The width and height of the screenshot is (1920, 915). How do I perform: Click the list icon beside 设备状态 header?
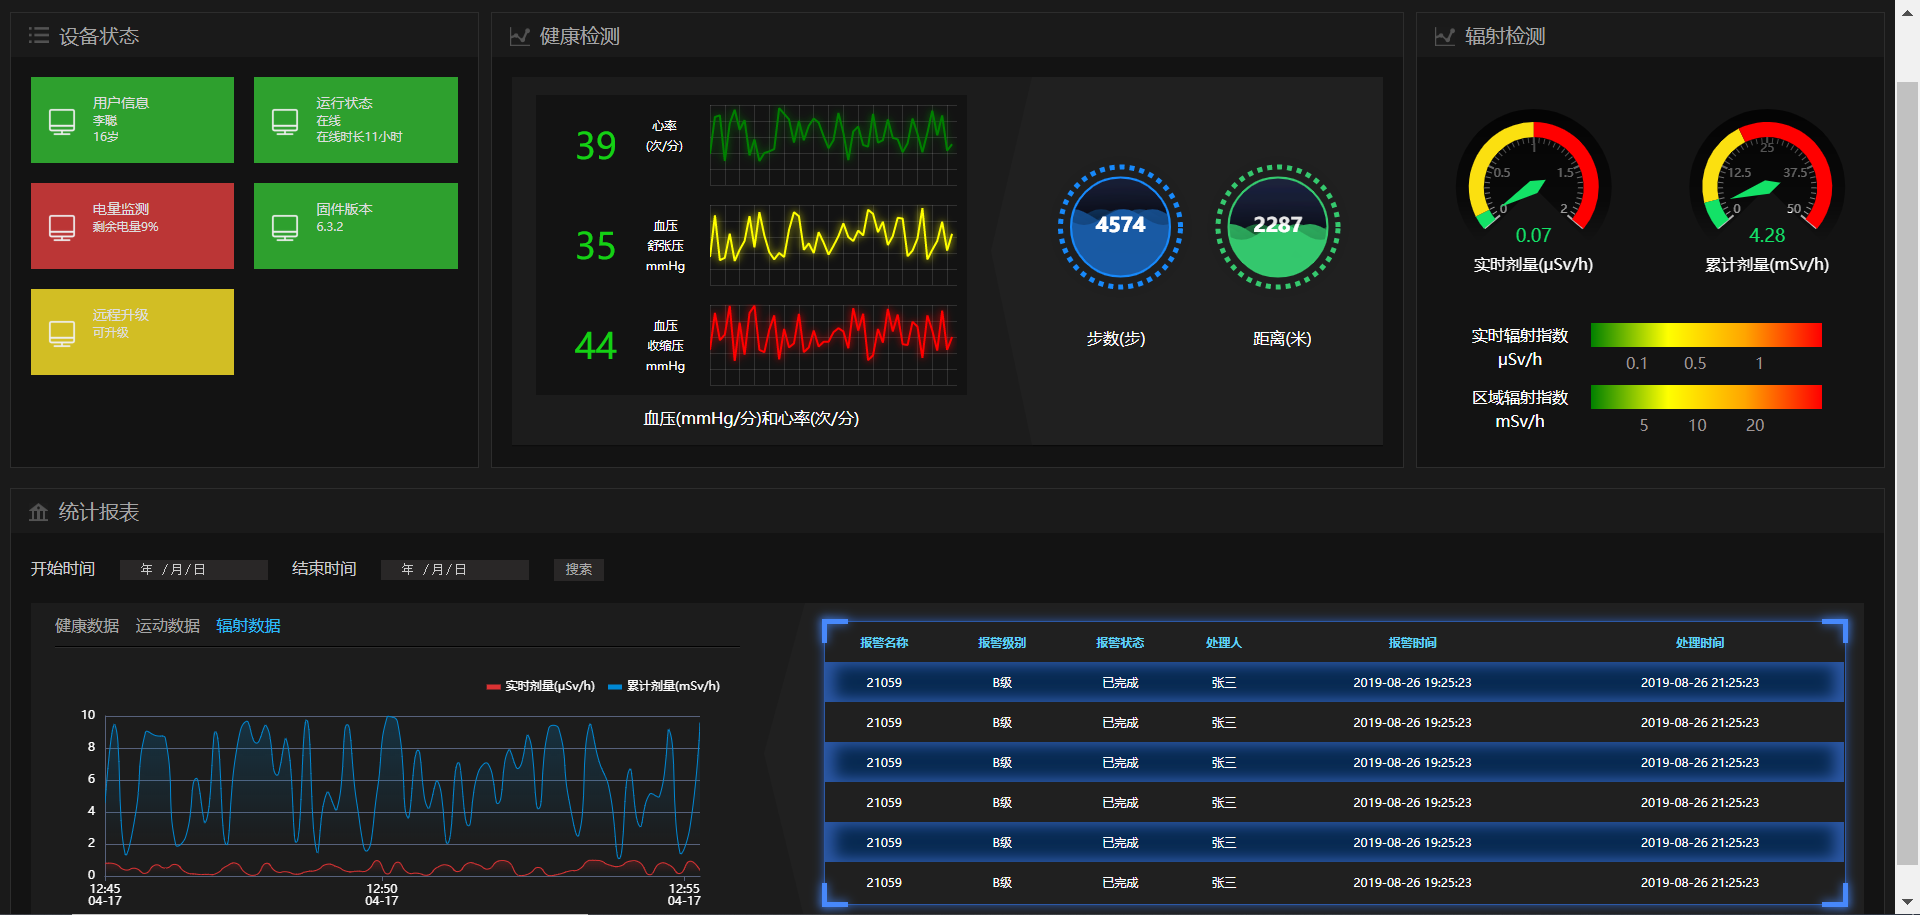[39, 36]
